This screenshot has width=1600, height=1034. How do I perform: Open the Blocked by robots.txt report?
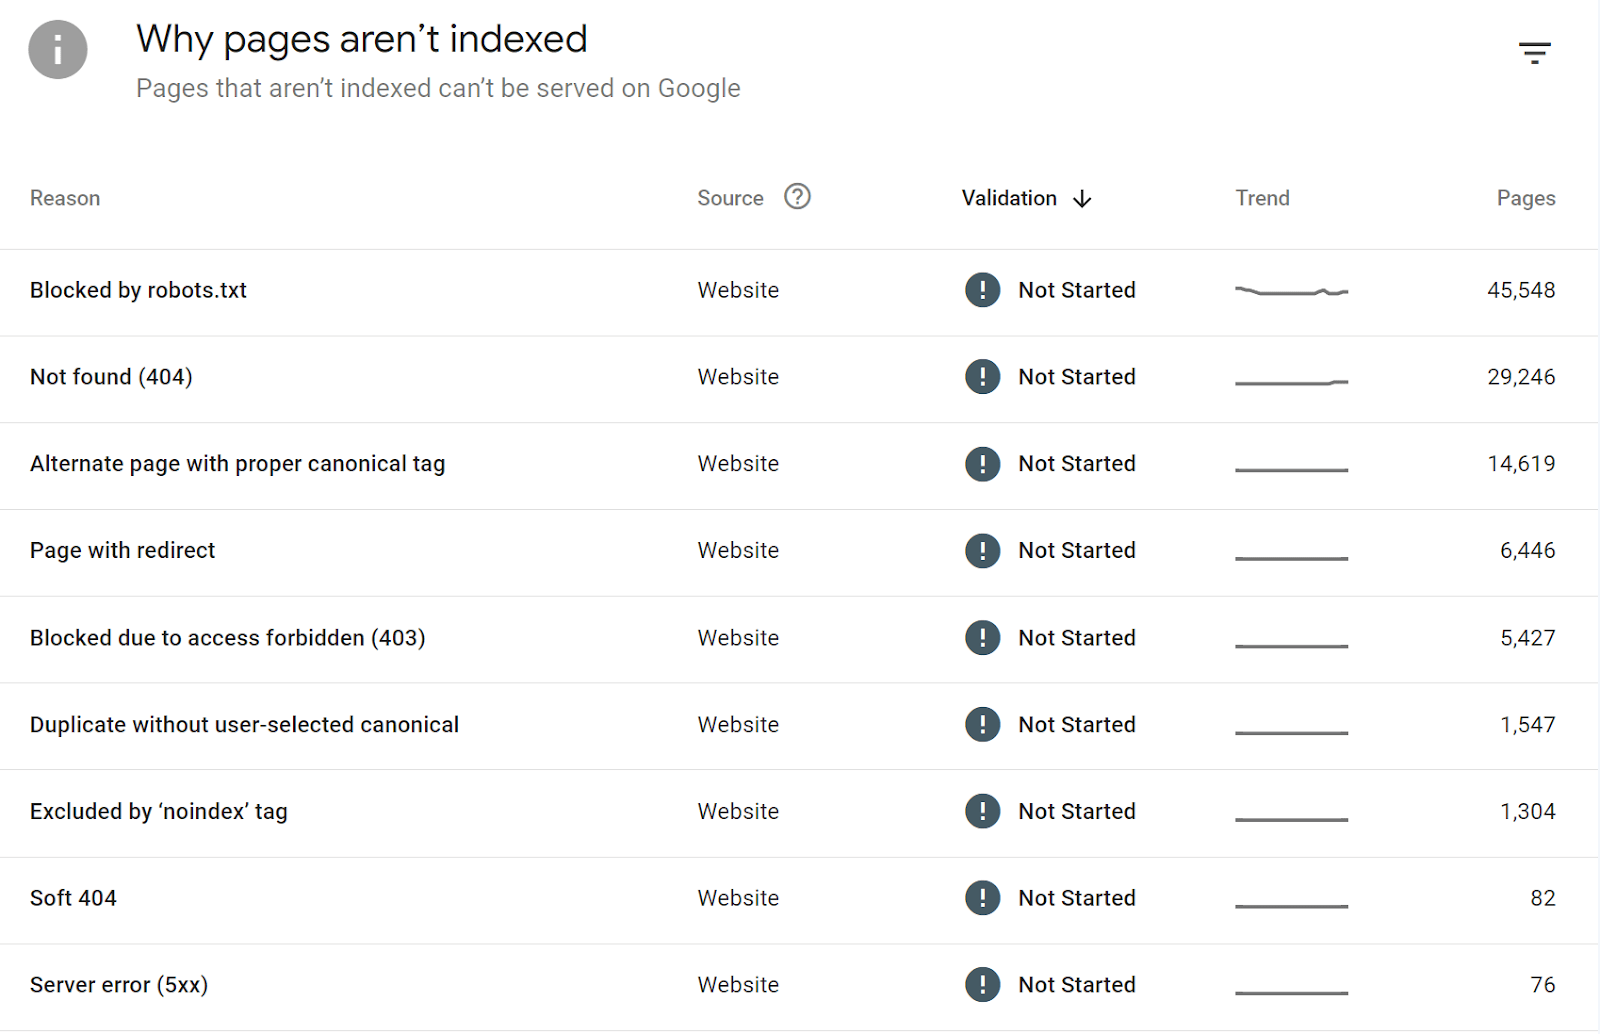tap(138, 290)
